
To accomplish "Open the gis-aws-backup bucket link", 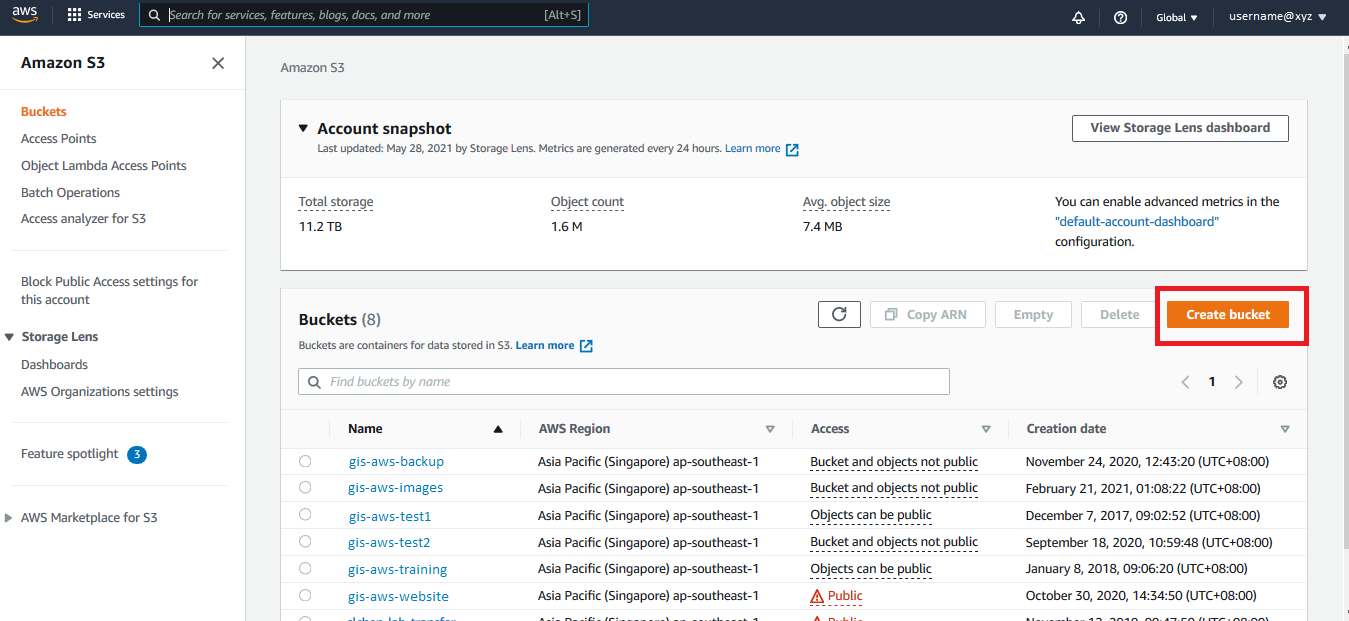I will (396, 462).
